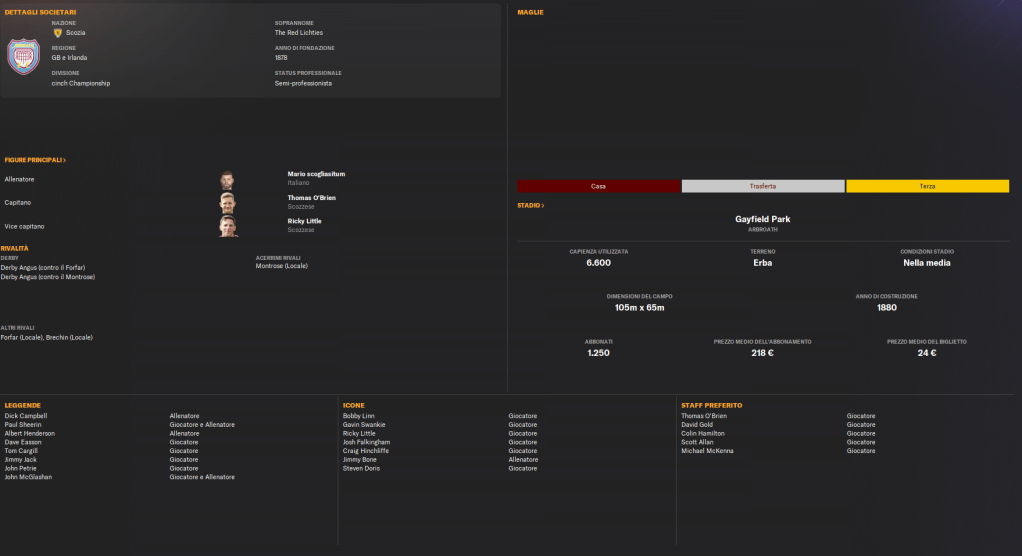The width and height of the screenshot is (1022, 556).
Task: Select Bobby Linn in Icone list
Action: (x=358, y=416)
